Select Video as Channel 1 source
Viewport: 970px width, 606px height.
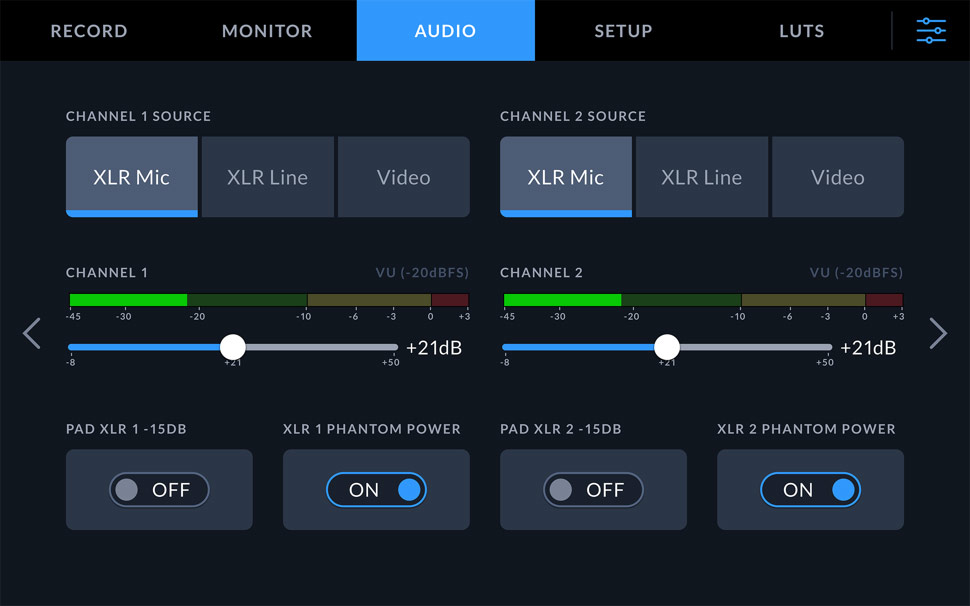[x=403, y=176]
